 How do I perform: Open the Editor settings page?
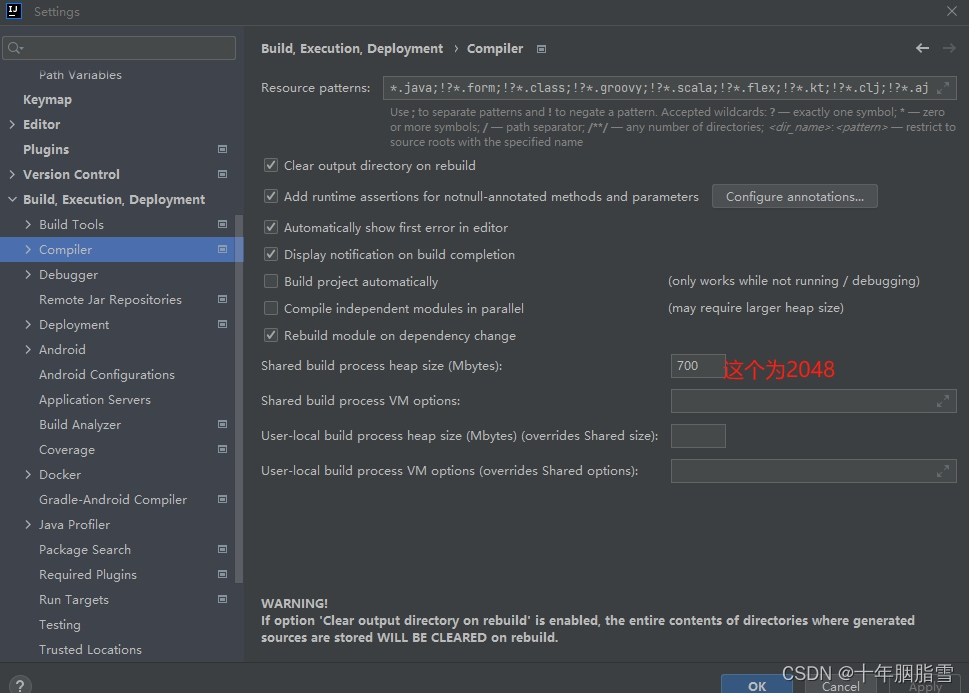pyautogui.click(x=42, y=124)
